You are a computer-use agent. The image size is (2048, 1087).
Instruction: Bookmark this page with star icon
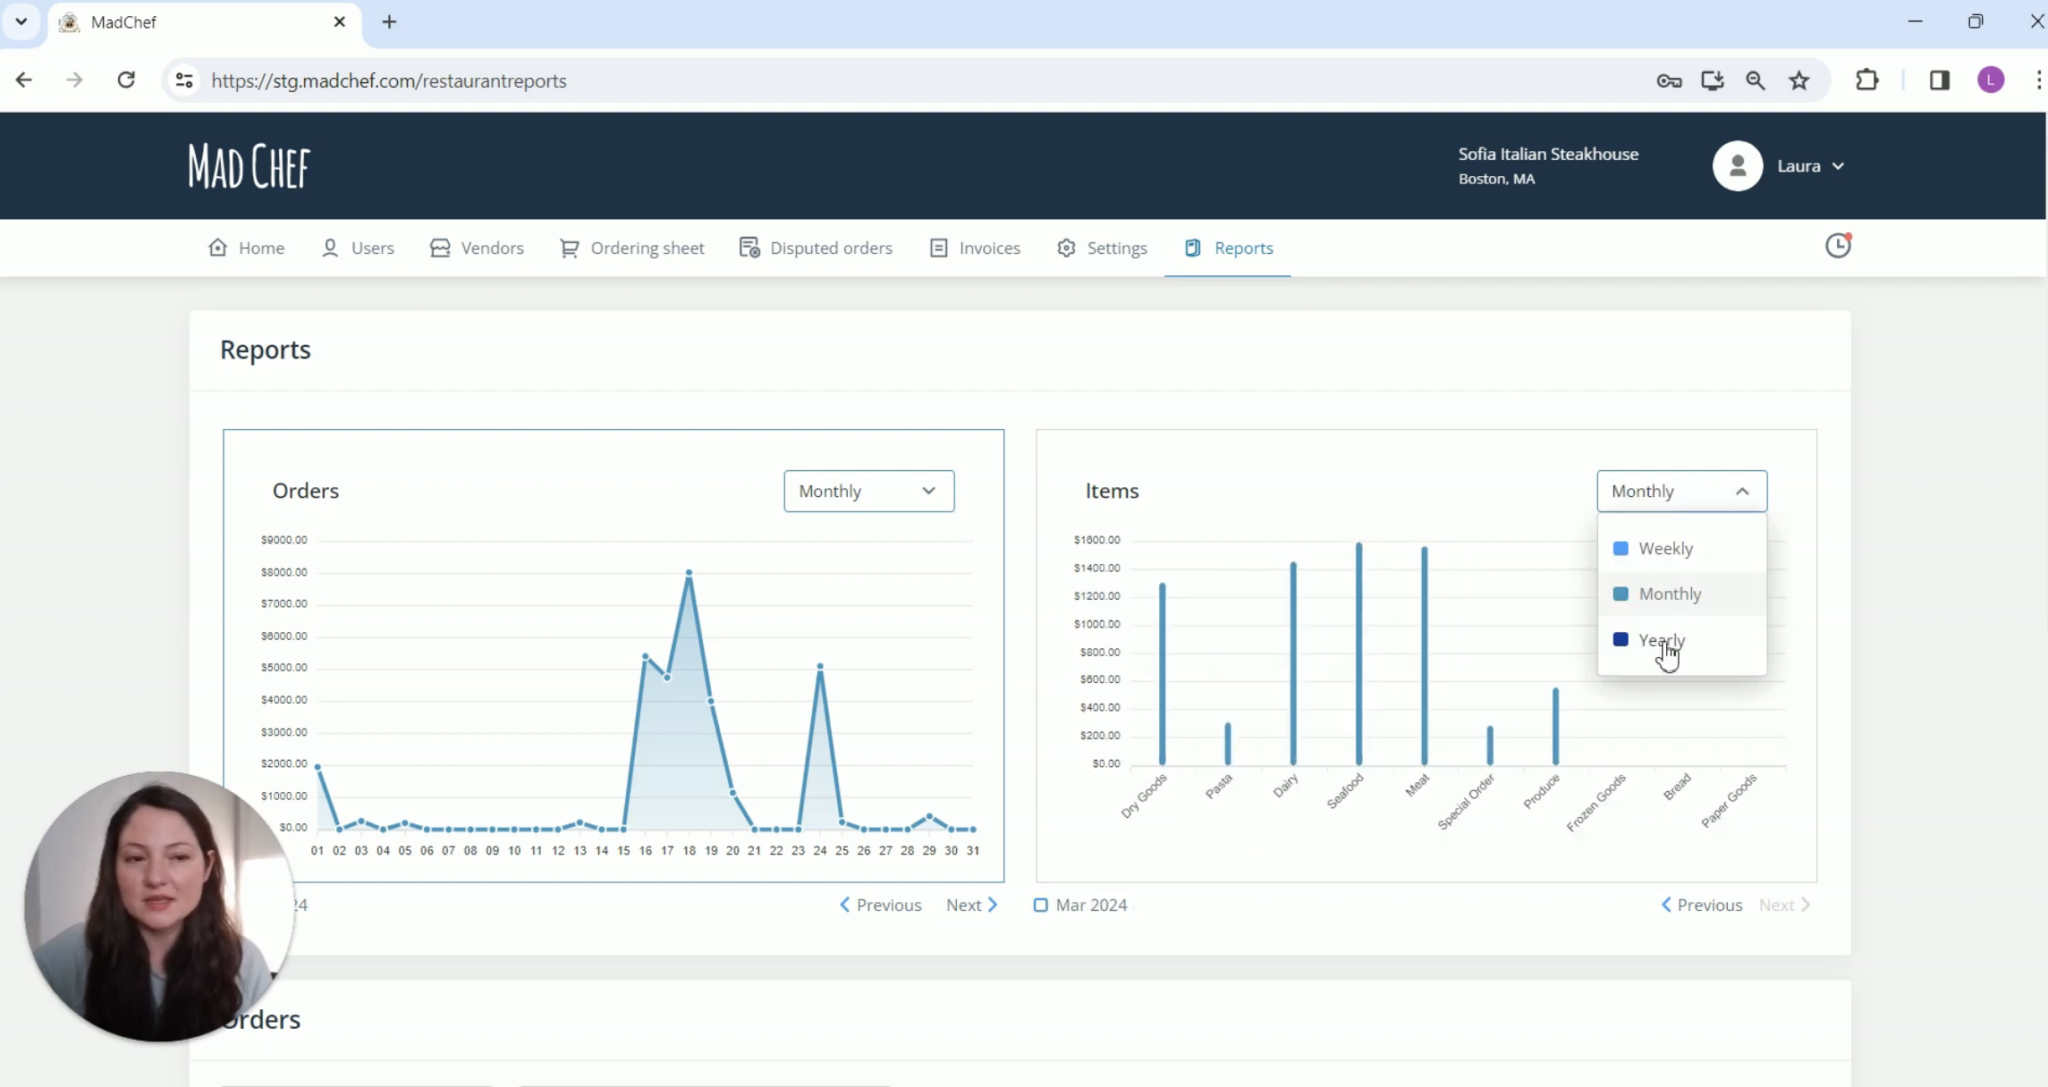click(1799, 81)
